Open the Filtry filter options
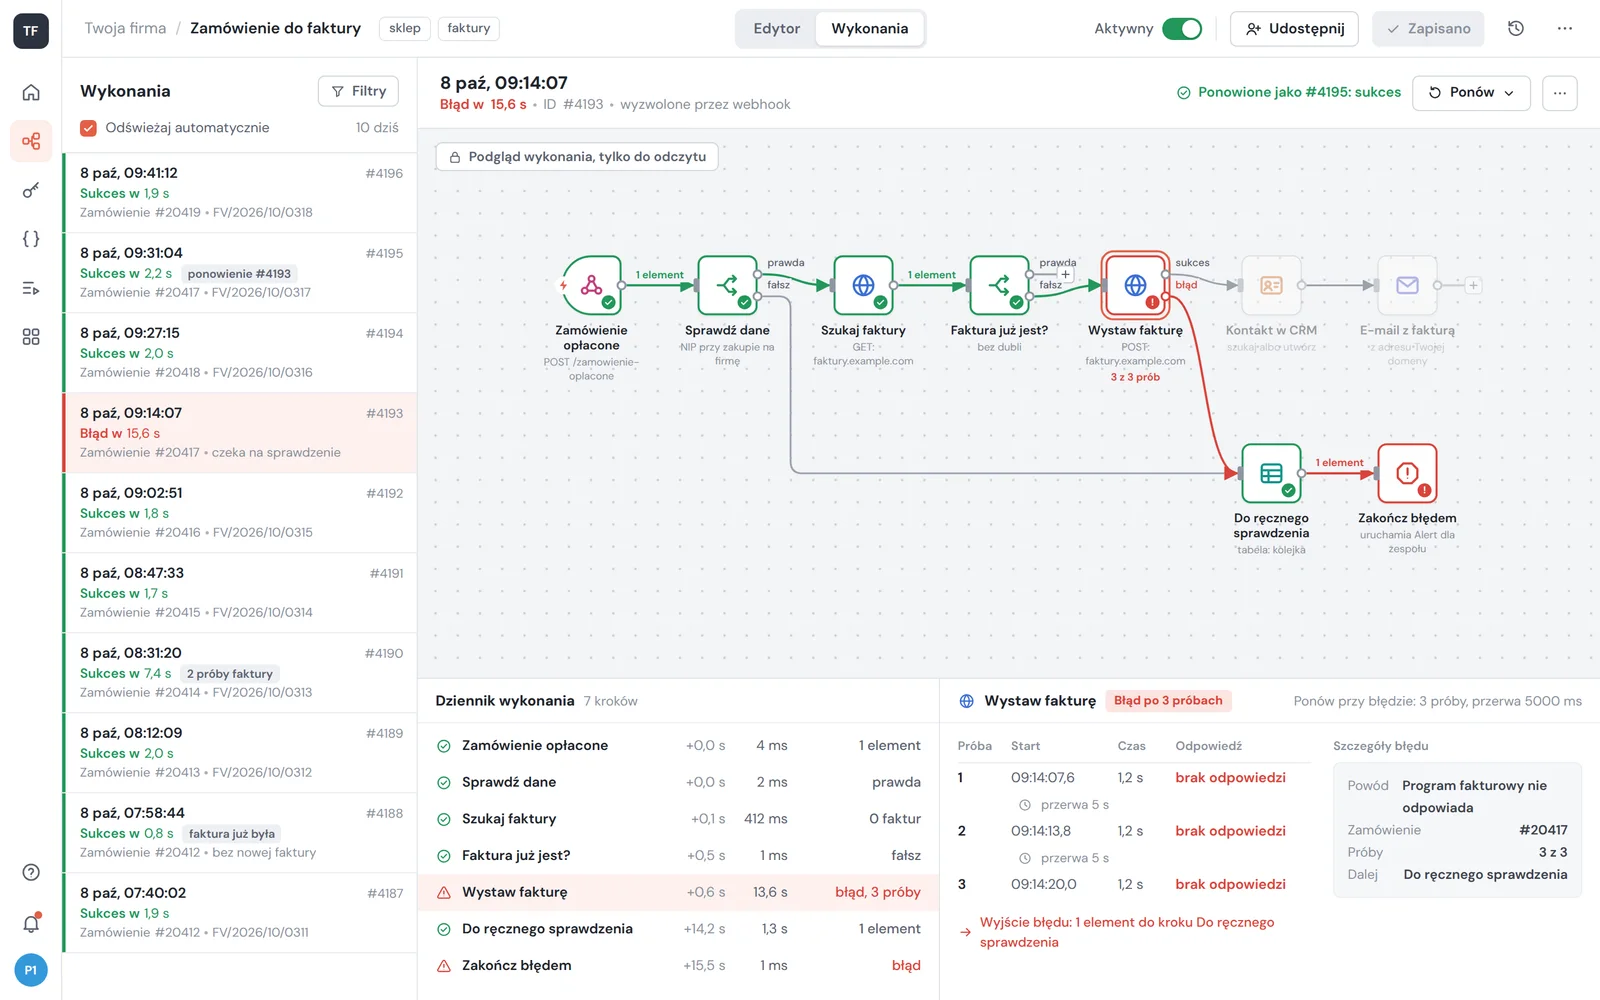Screen dimensions: 1600x1000 (358, 91)
